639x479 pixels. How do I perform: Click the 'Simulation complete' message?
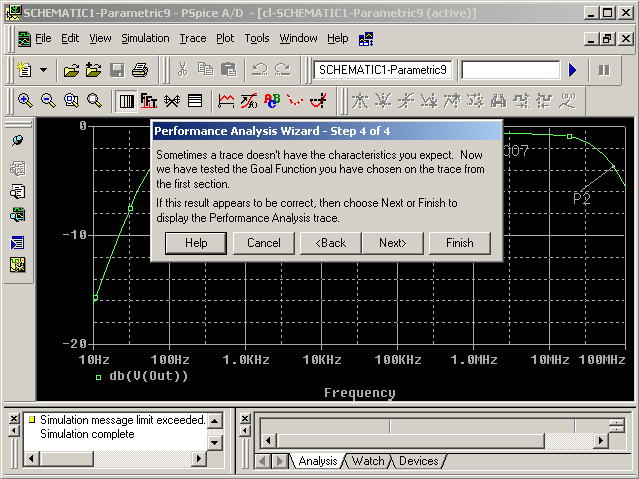87,434
